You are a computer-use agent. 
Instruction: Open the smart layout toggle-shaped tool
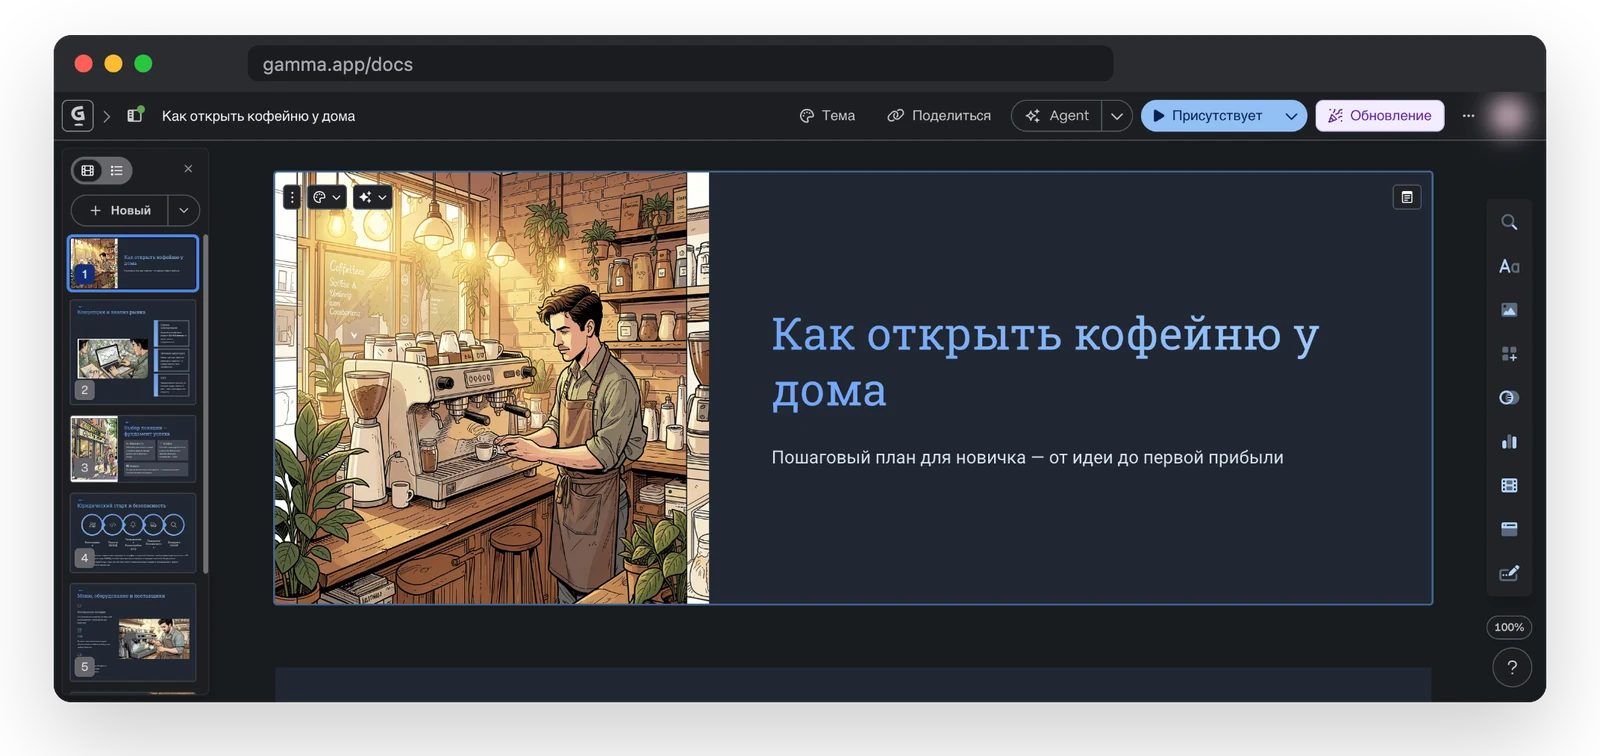(x=1509, y=398)
